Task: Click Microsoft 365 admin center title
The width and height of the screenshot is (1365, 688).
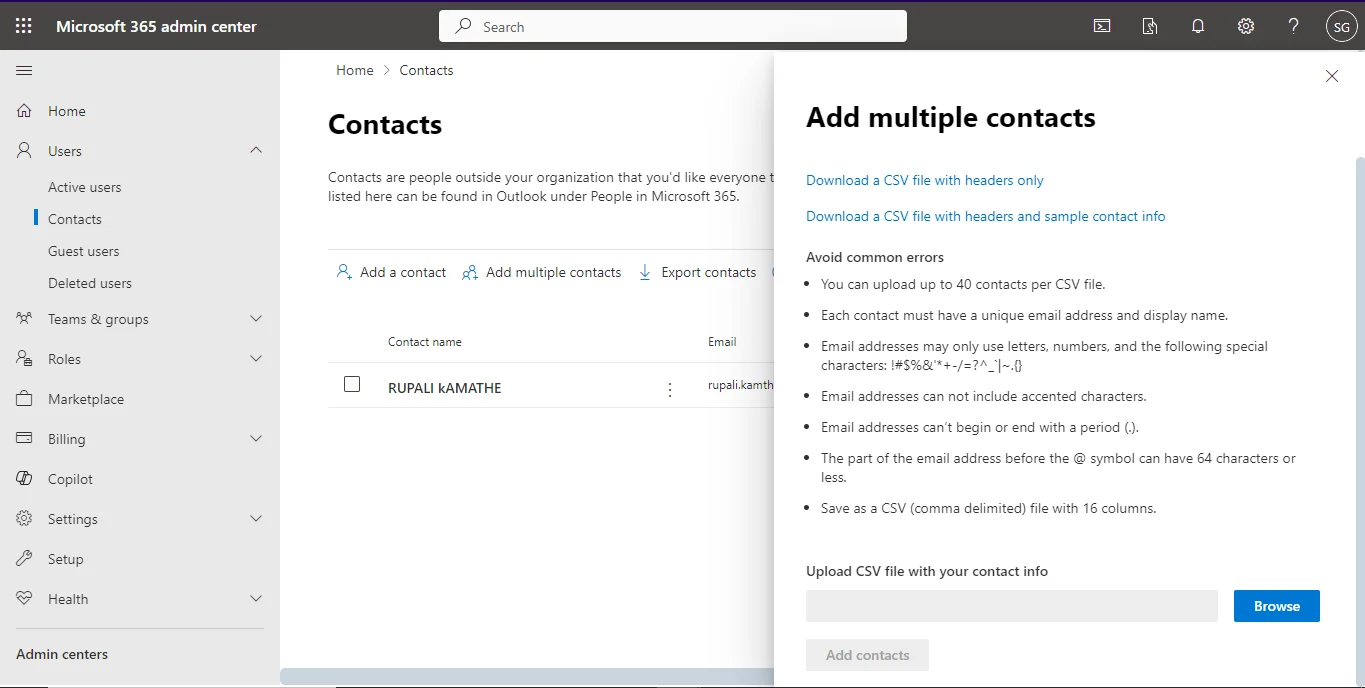Action: (x=156, y=27)
